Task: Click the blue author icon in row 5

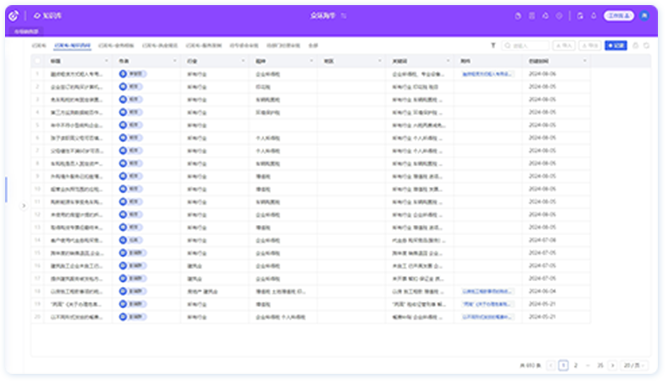Action: tap(123, 125)
